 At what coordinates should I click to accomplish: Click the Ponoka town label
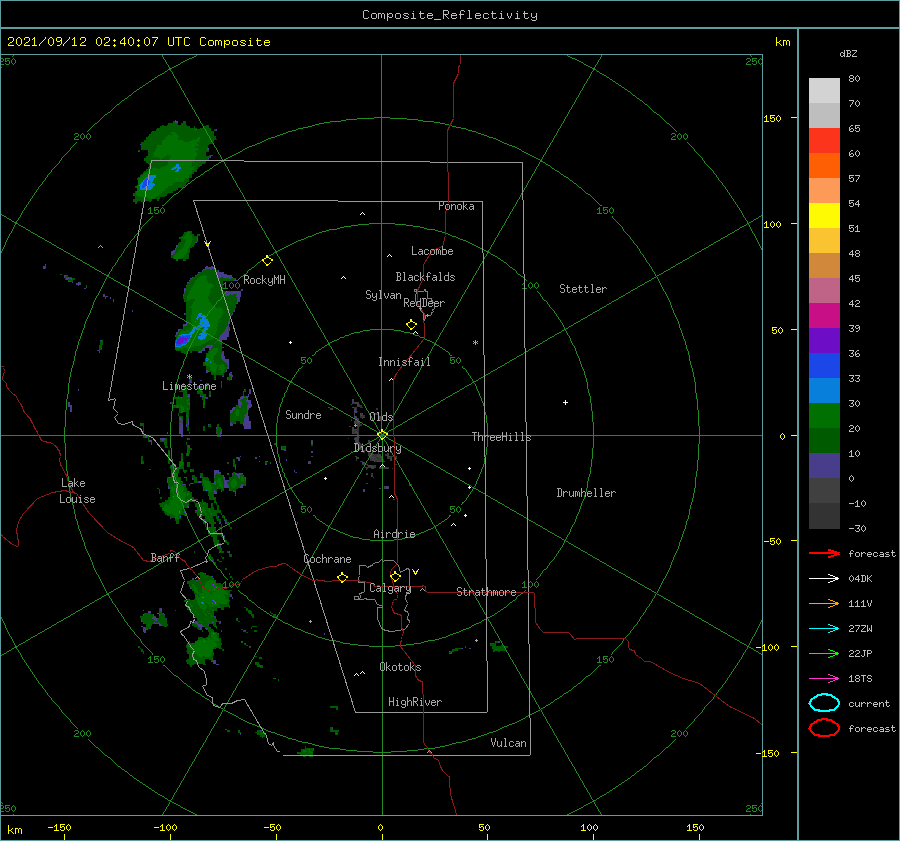[x=456, y=206]
